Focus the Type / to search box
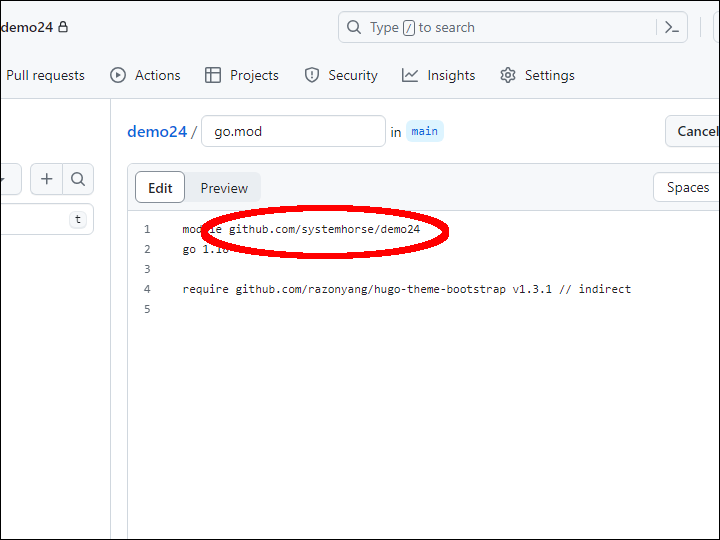The width and height of the screenshot is (720, 540). tap(512, 28)
